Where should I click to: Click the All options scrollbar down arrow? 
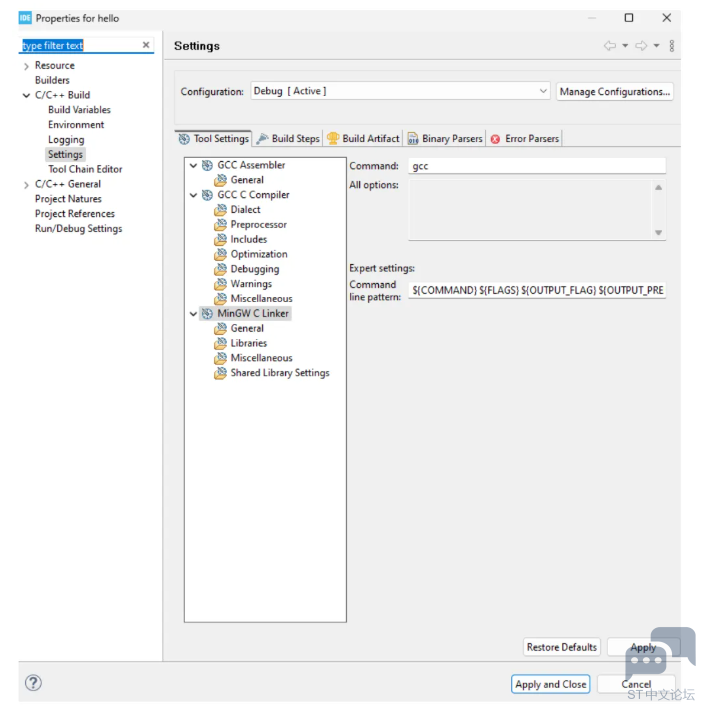pyautogui.click(x=658, y=232)
